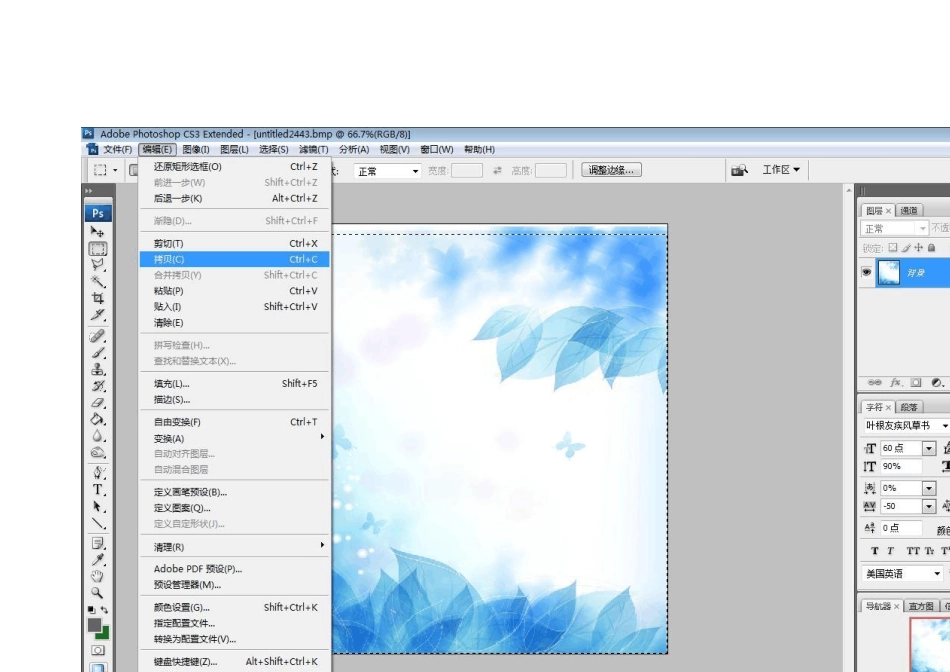This screenshot has width=950, height=672.
Task: Open the 0% kerning dropdown
Action: pos(929,488)
